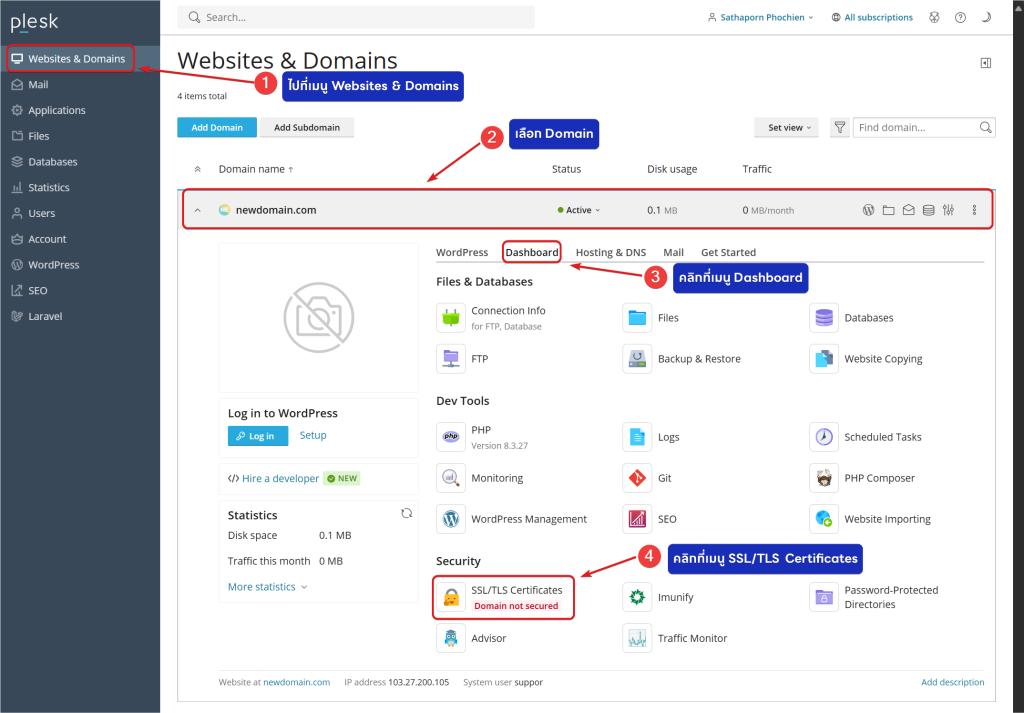Viewport: 1024px width, 713px height.
Task: Switch to the Hosting & DNS tab
Action: click(x=611, y=252)
